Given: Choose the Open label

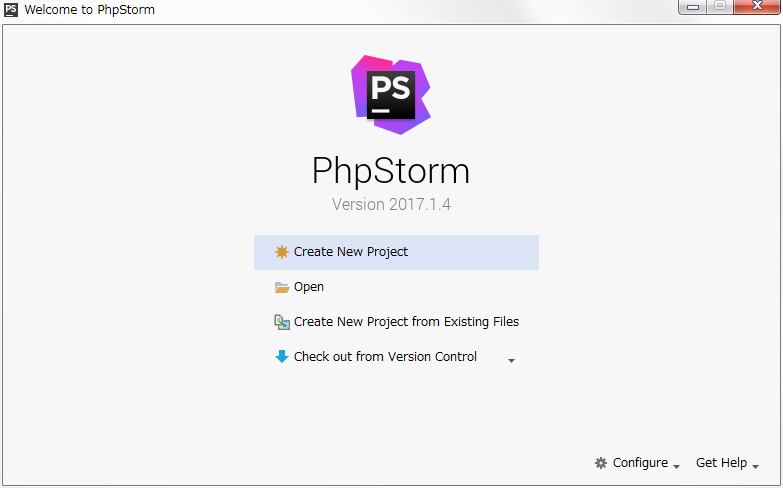Looking at the screenshot, I should tap(309, 287).
